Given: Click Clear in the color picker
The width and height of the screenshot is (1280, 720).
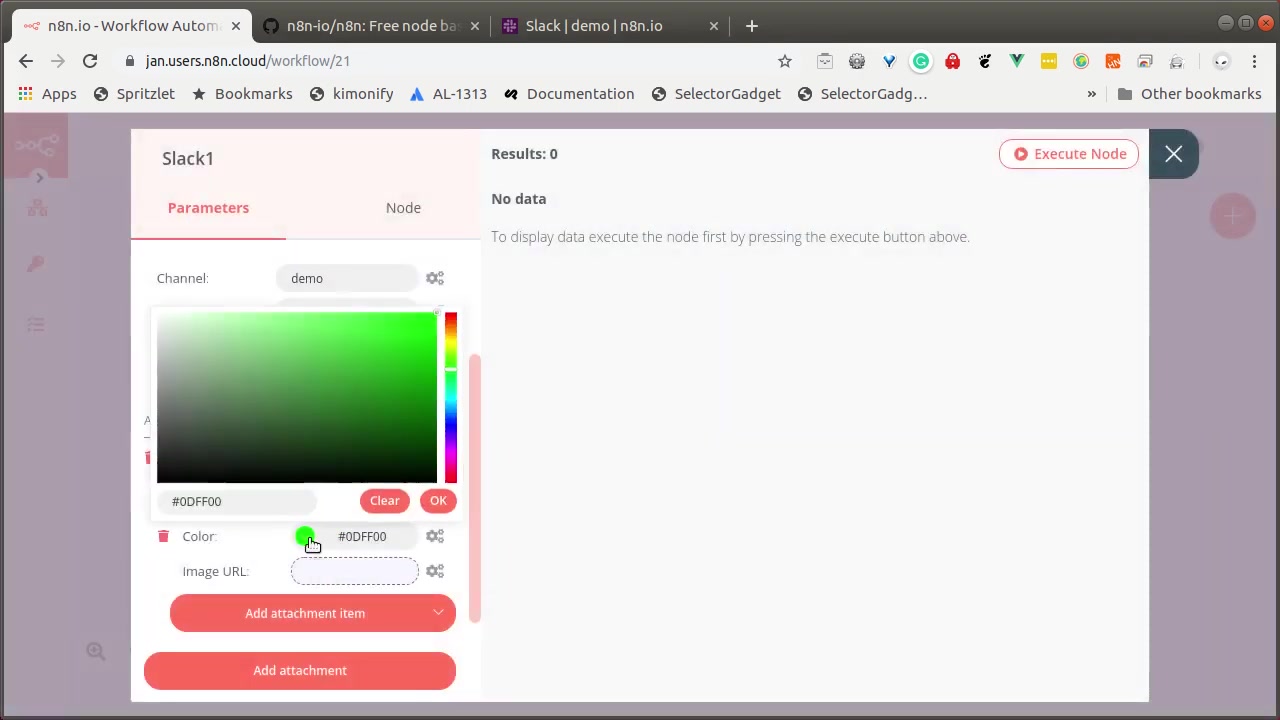Looking at the screenshot, I should 385,501.
